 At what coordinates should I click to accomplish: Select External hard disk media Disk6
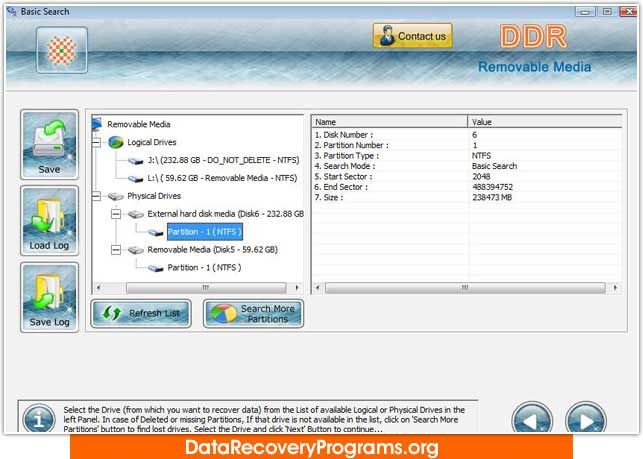[226, 214]
